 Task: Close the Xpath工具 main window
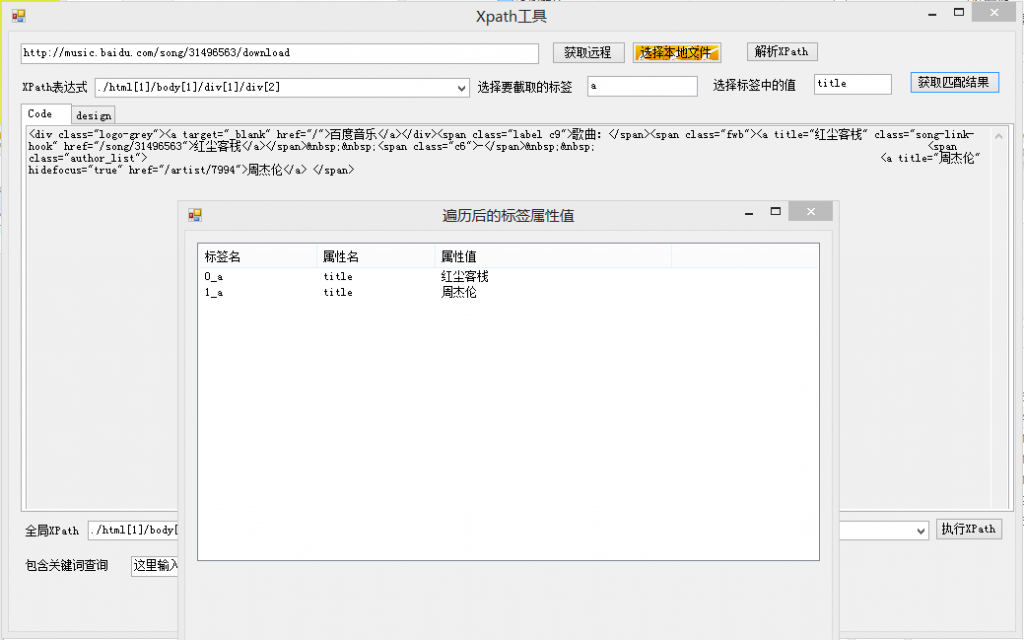[994, 12]
